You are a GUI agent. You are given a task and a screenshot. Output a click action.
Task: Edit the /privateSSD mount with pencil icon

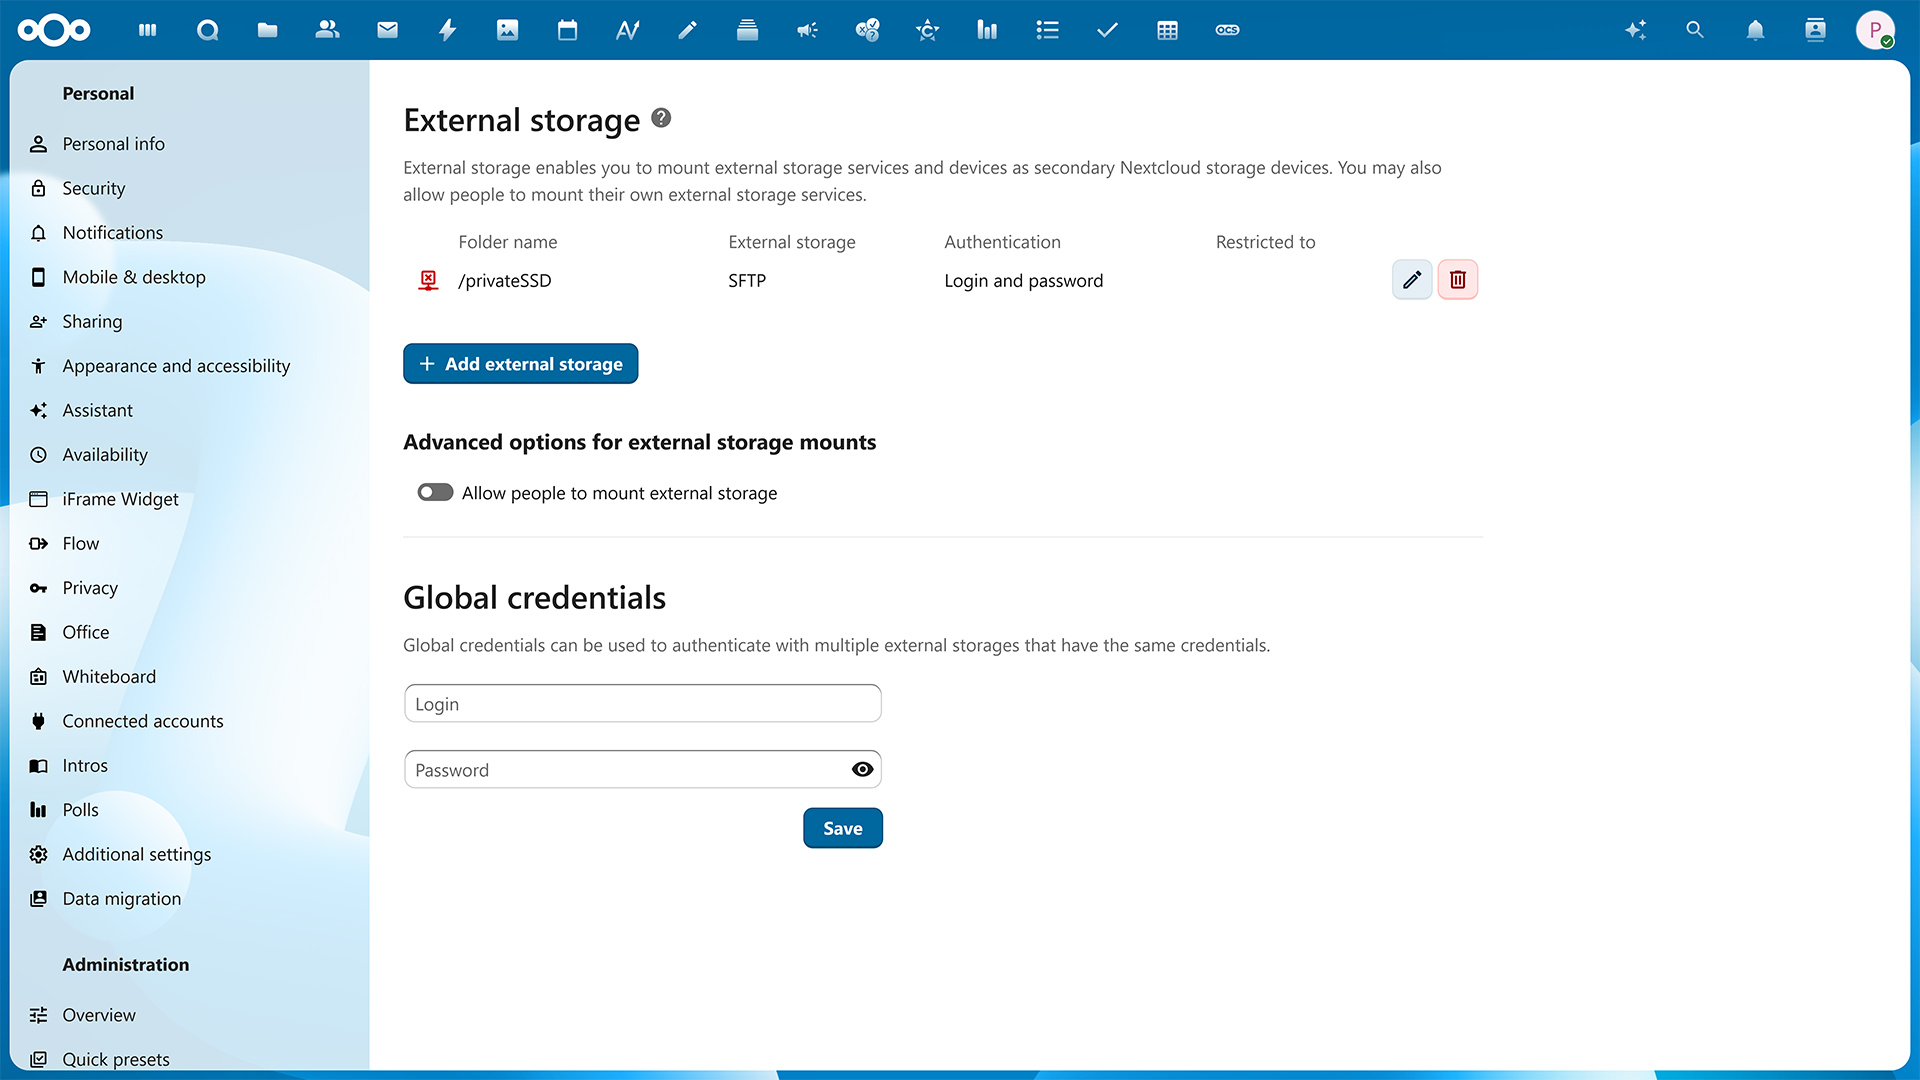click(1411, 280)
